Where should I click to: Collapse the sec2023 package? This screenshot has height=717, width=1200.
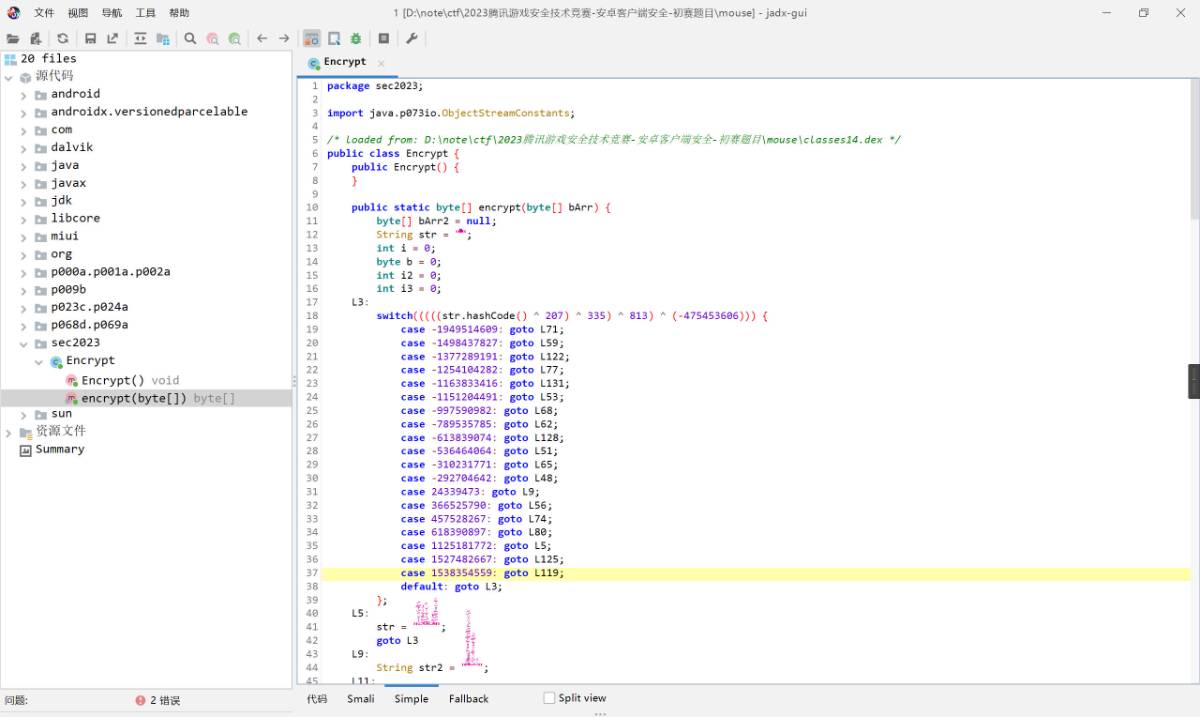tap(24, 343)
